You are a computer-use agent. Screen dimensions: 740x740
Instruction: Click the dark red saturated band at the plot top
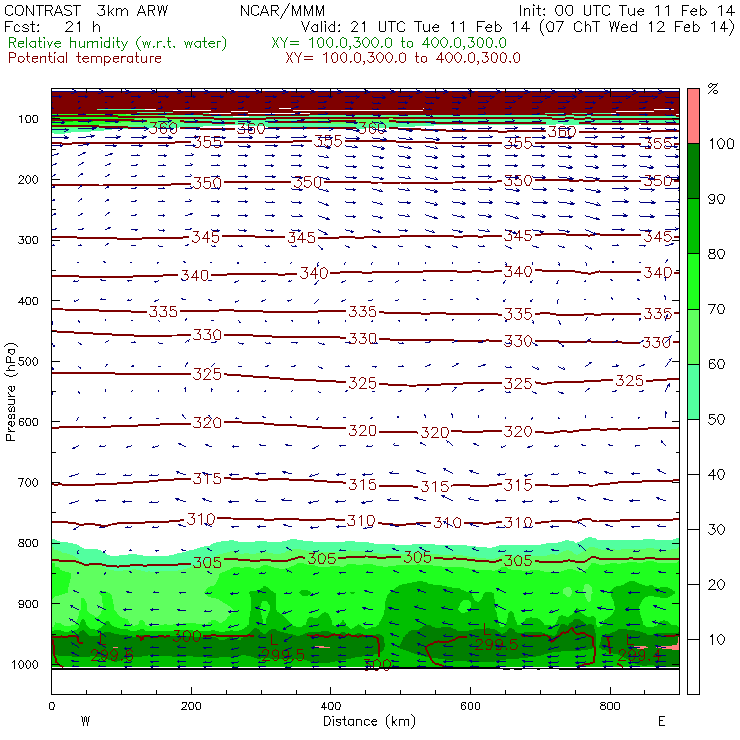click(366, 102)
